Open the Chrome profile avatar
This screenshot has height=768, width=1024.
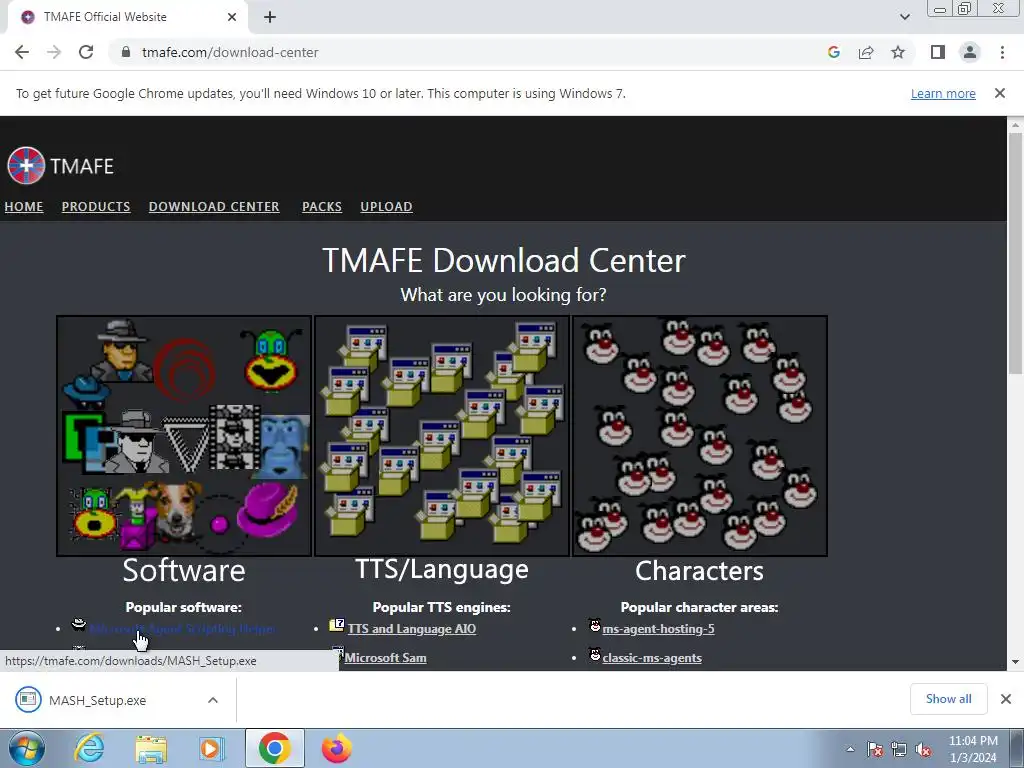tap(970, 52)
